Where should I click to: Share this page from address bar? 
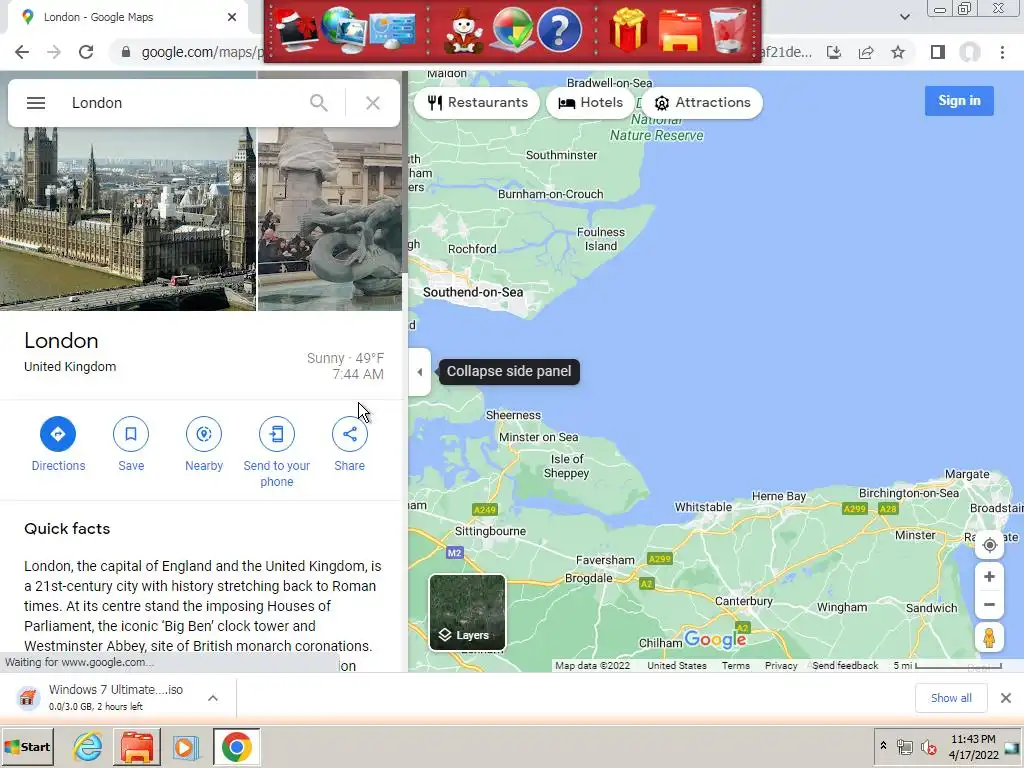pyautogui.click(x=866, y=52)
